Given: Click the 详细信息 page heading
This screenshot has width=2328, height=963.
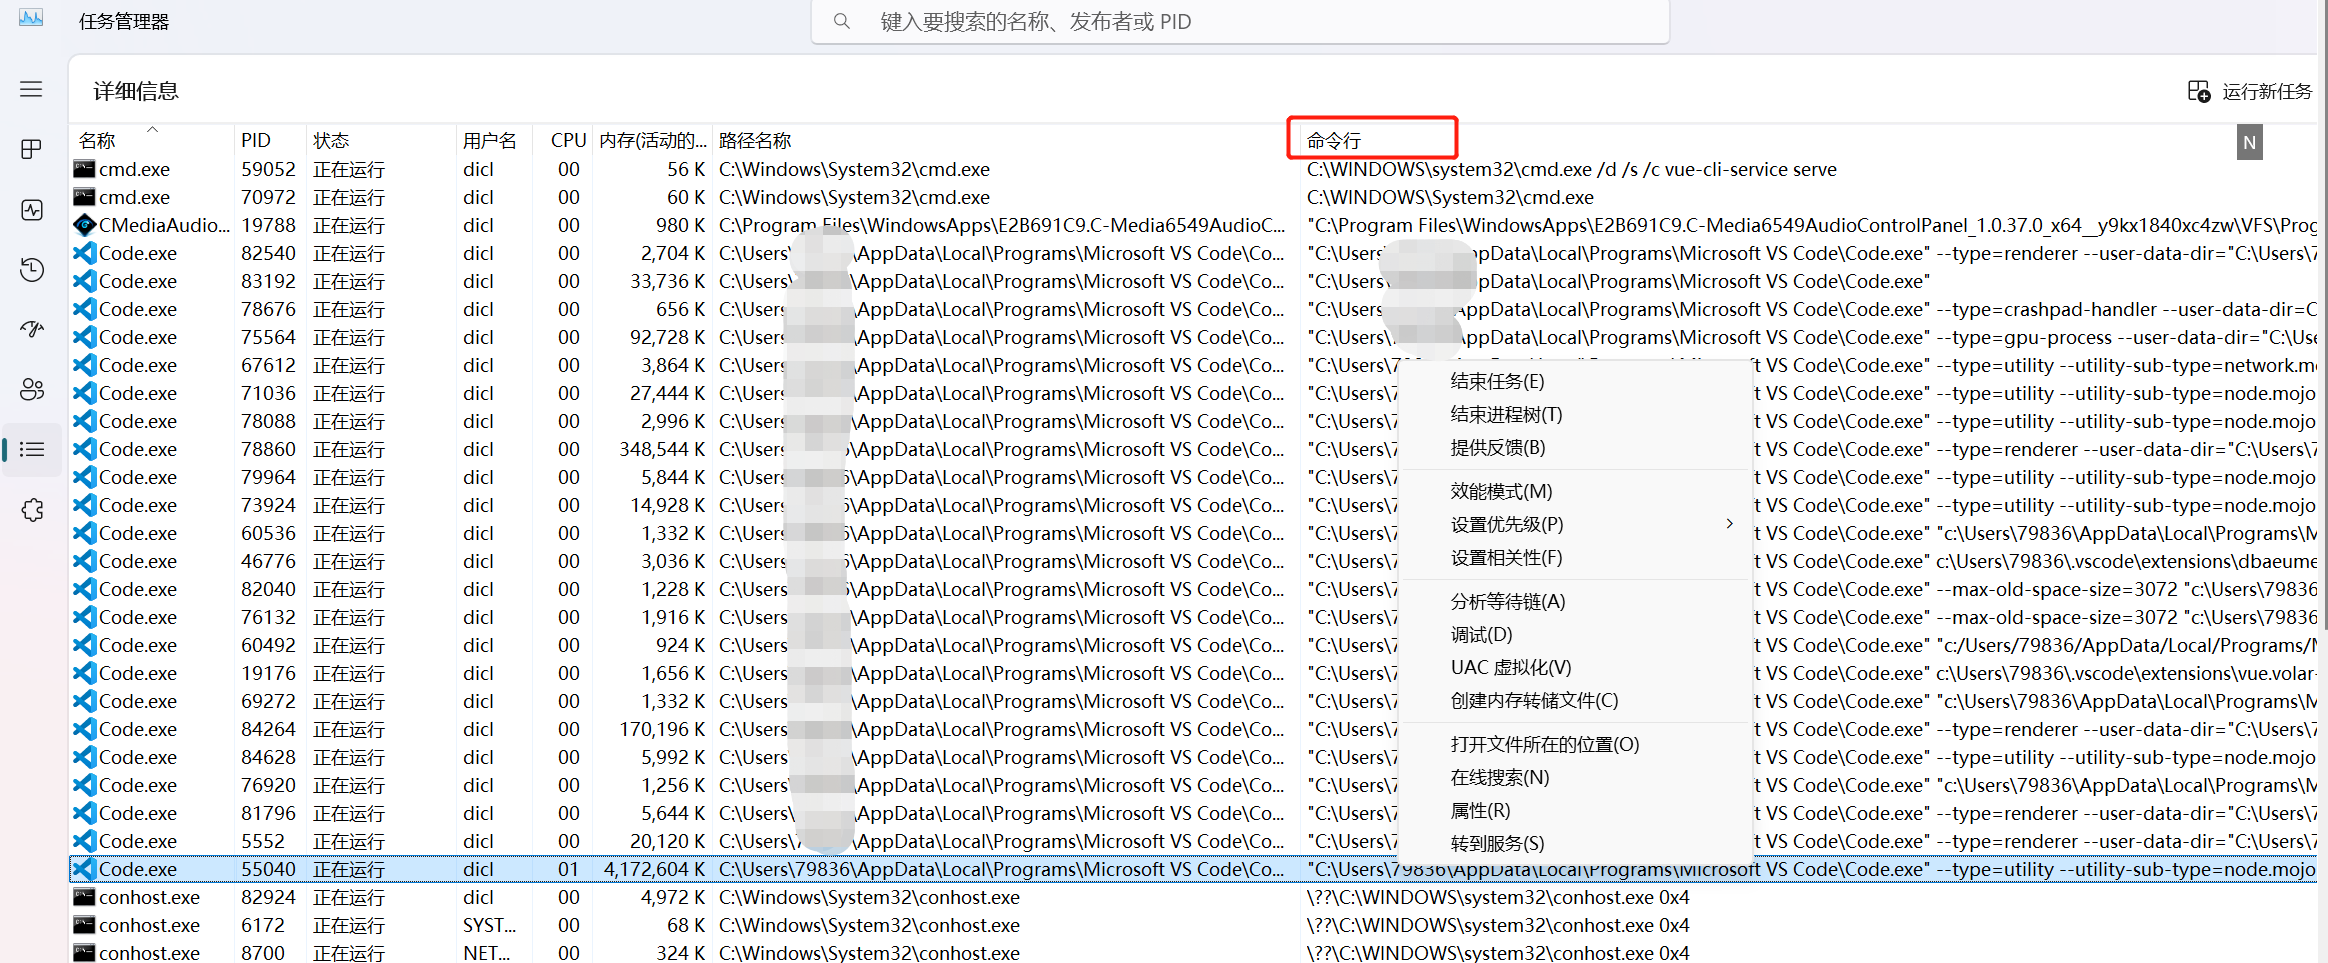Looking at the screenshot, I should [136, 91].
